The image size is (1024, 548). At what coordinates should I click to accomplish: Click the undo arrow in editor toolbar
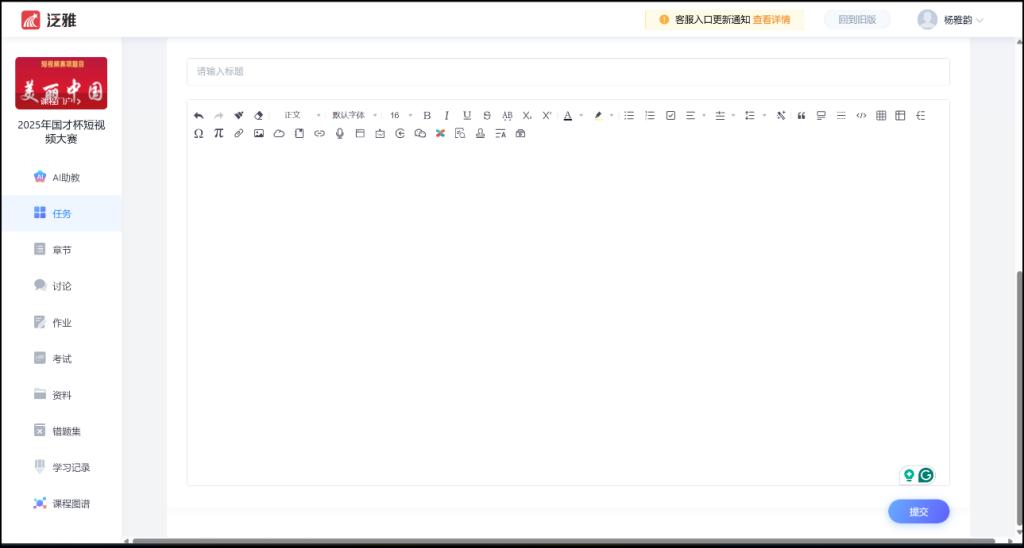point(199,116)
